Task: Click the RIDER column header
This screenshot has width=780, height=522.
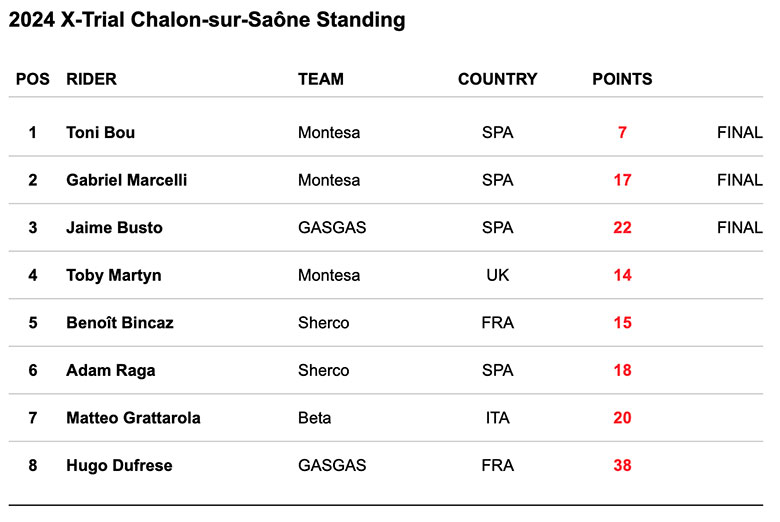Action: pos(91,79)
